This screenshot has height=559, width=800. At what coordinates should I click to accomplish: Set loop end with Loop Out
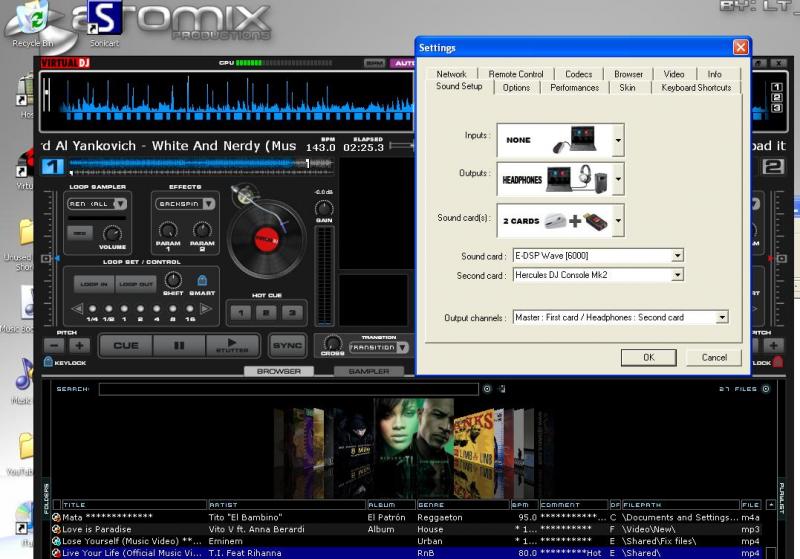pyautogui.click(x=136, y=284)
